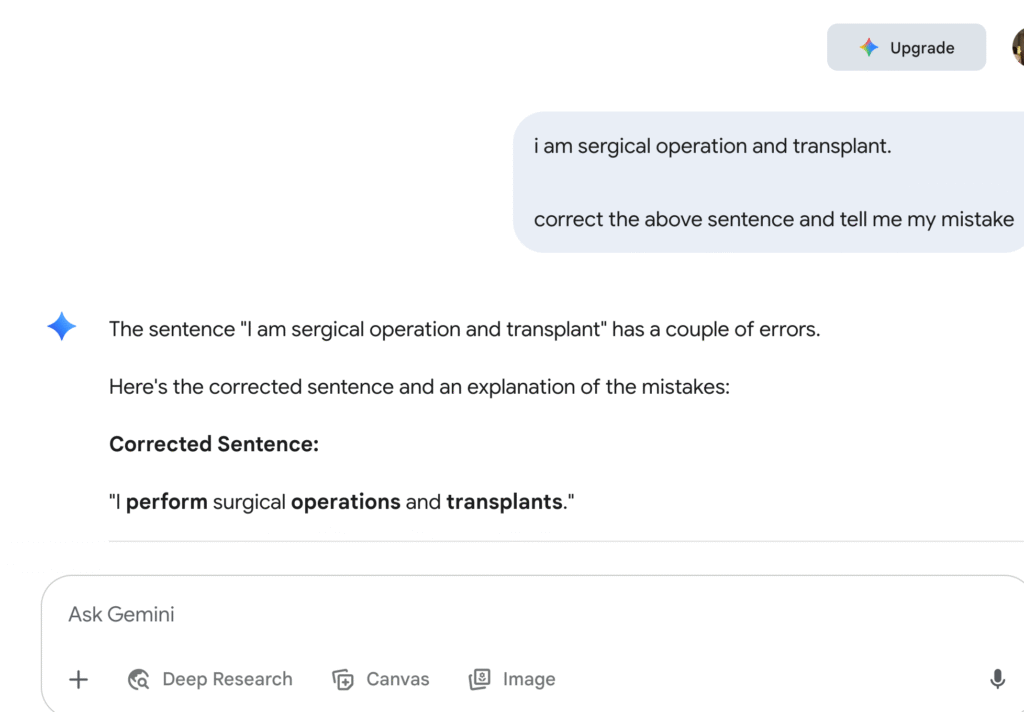Image resolution: width=1024 pixels, height=712 pixels.
Task: Open the profile avatar menu
Action: tap(1018, 47)
